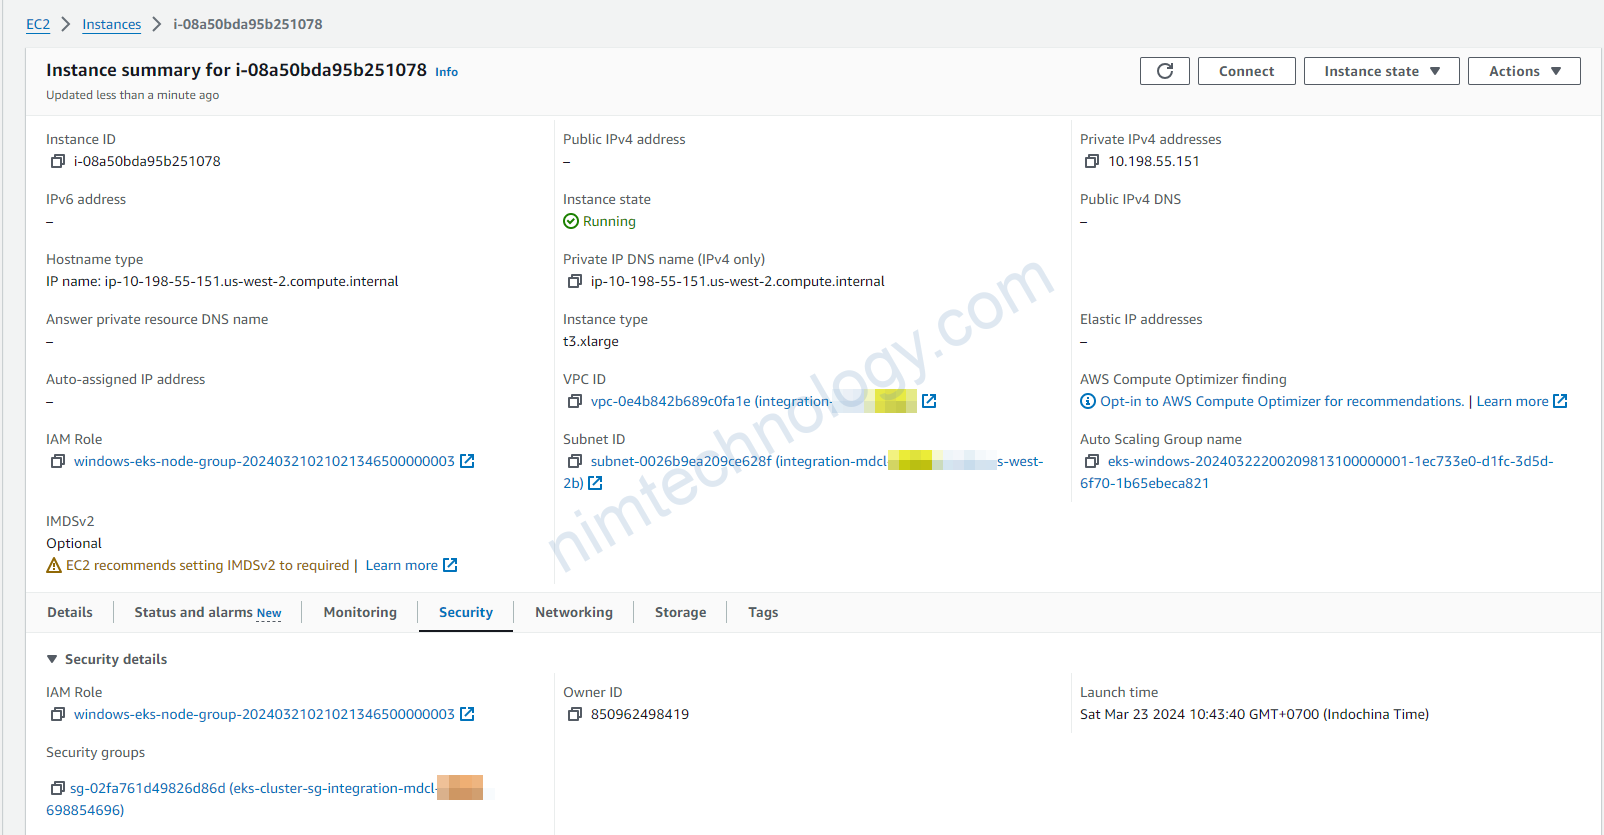The width and height of the screenshot is (1604, 835).
Task: Open the Storage tab
Action: pos(680,612)
